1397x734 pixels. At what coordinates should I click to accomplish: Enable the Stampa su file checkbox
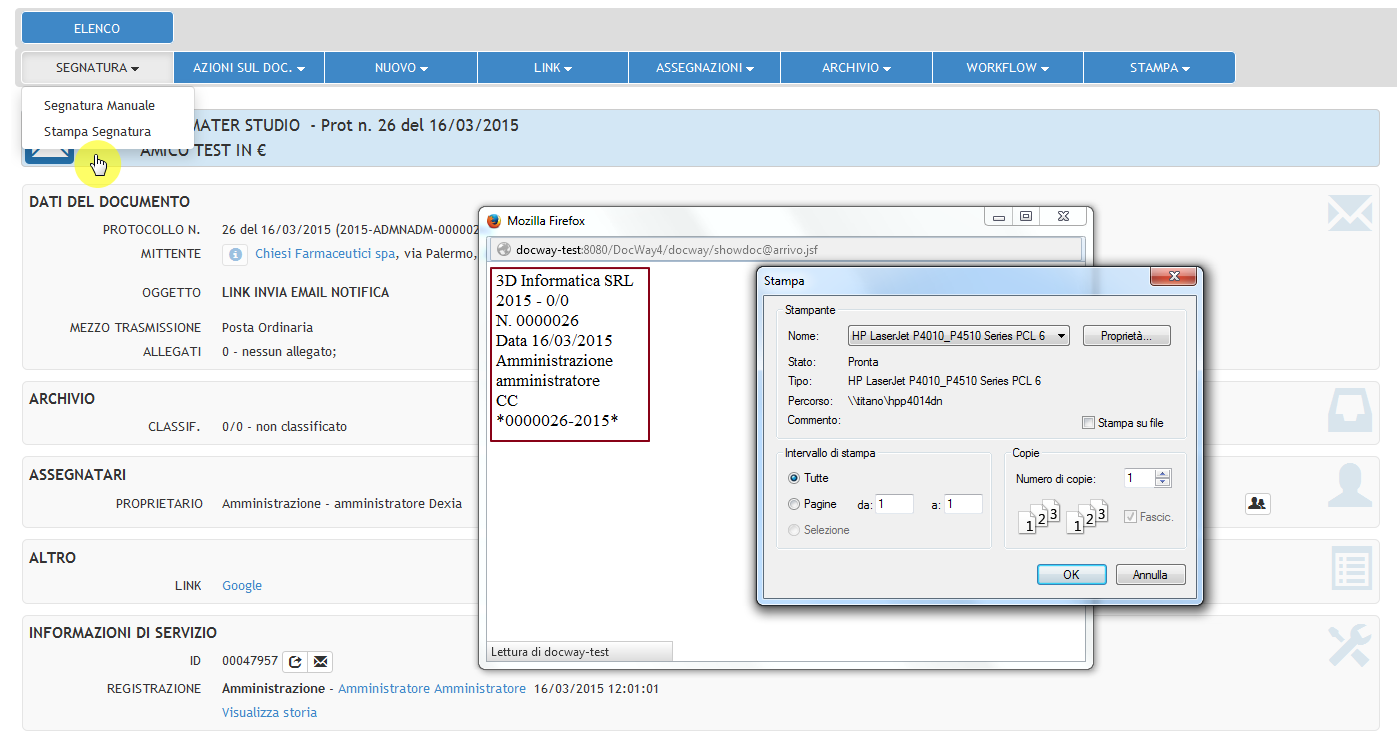tap(1089, 423)
